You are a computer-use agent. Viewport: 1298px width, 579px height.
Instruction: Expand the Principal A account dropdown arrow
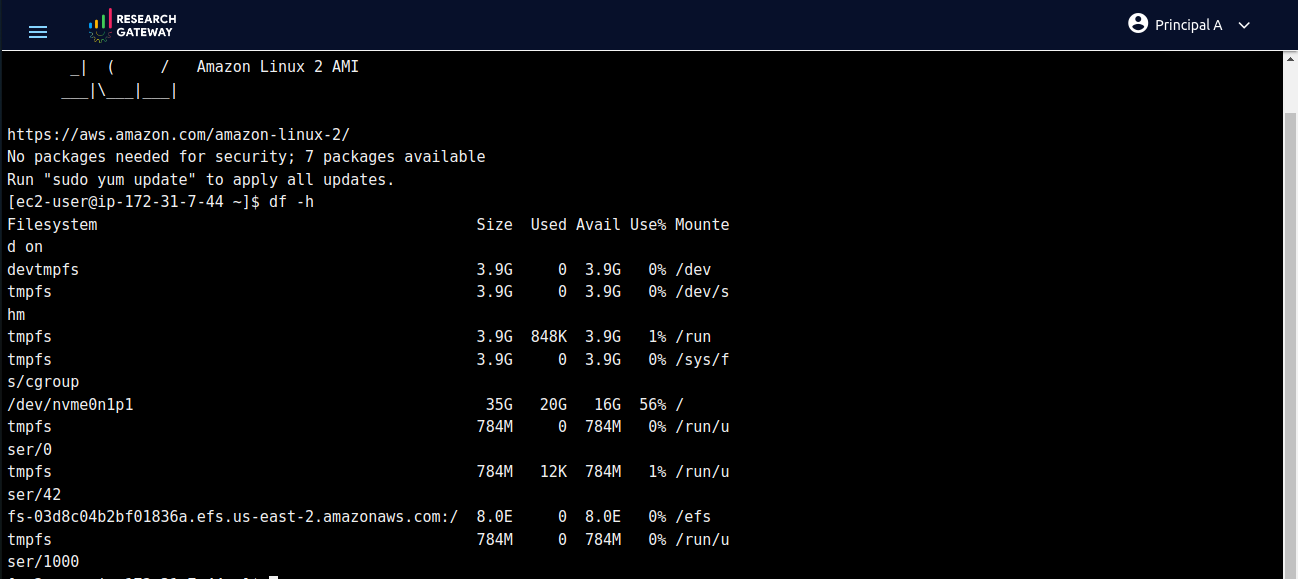1244,26
